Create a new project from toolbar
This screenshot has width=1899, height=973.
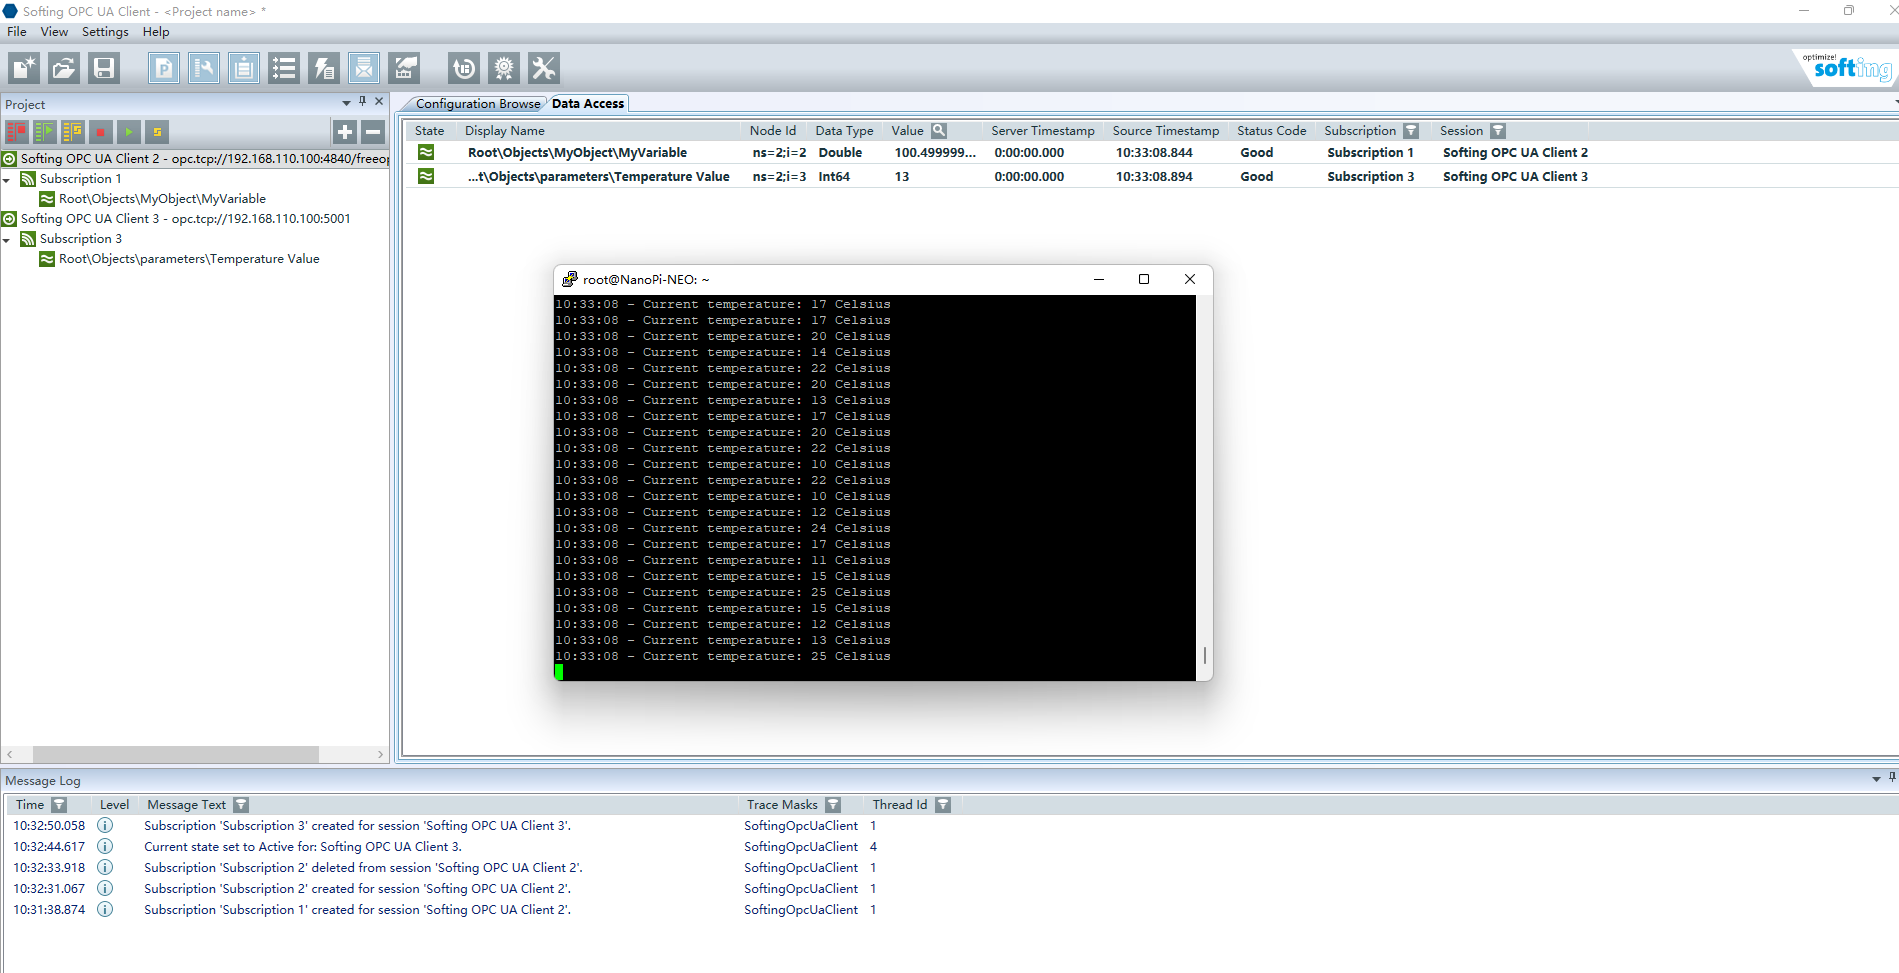pos(24,68)
